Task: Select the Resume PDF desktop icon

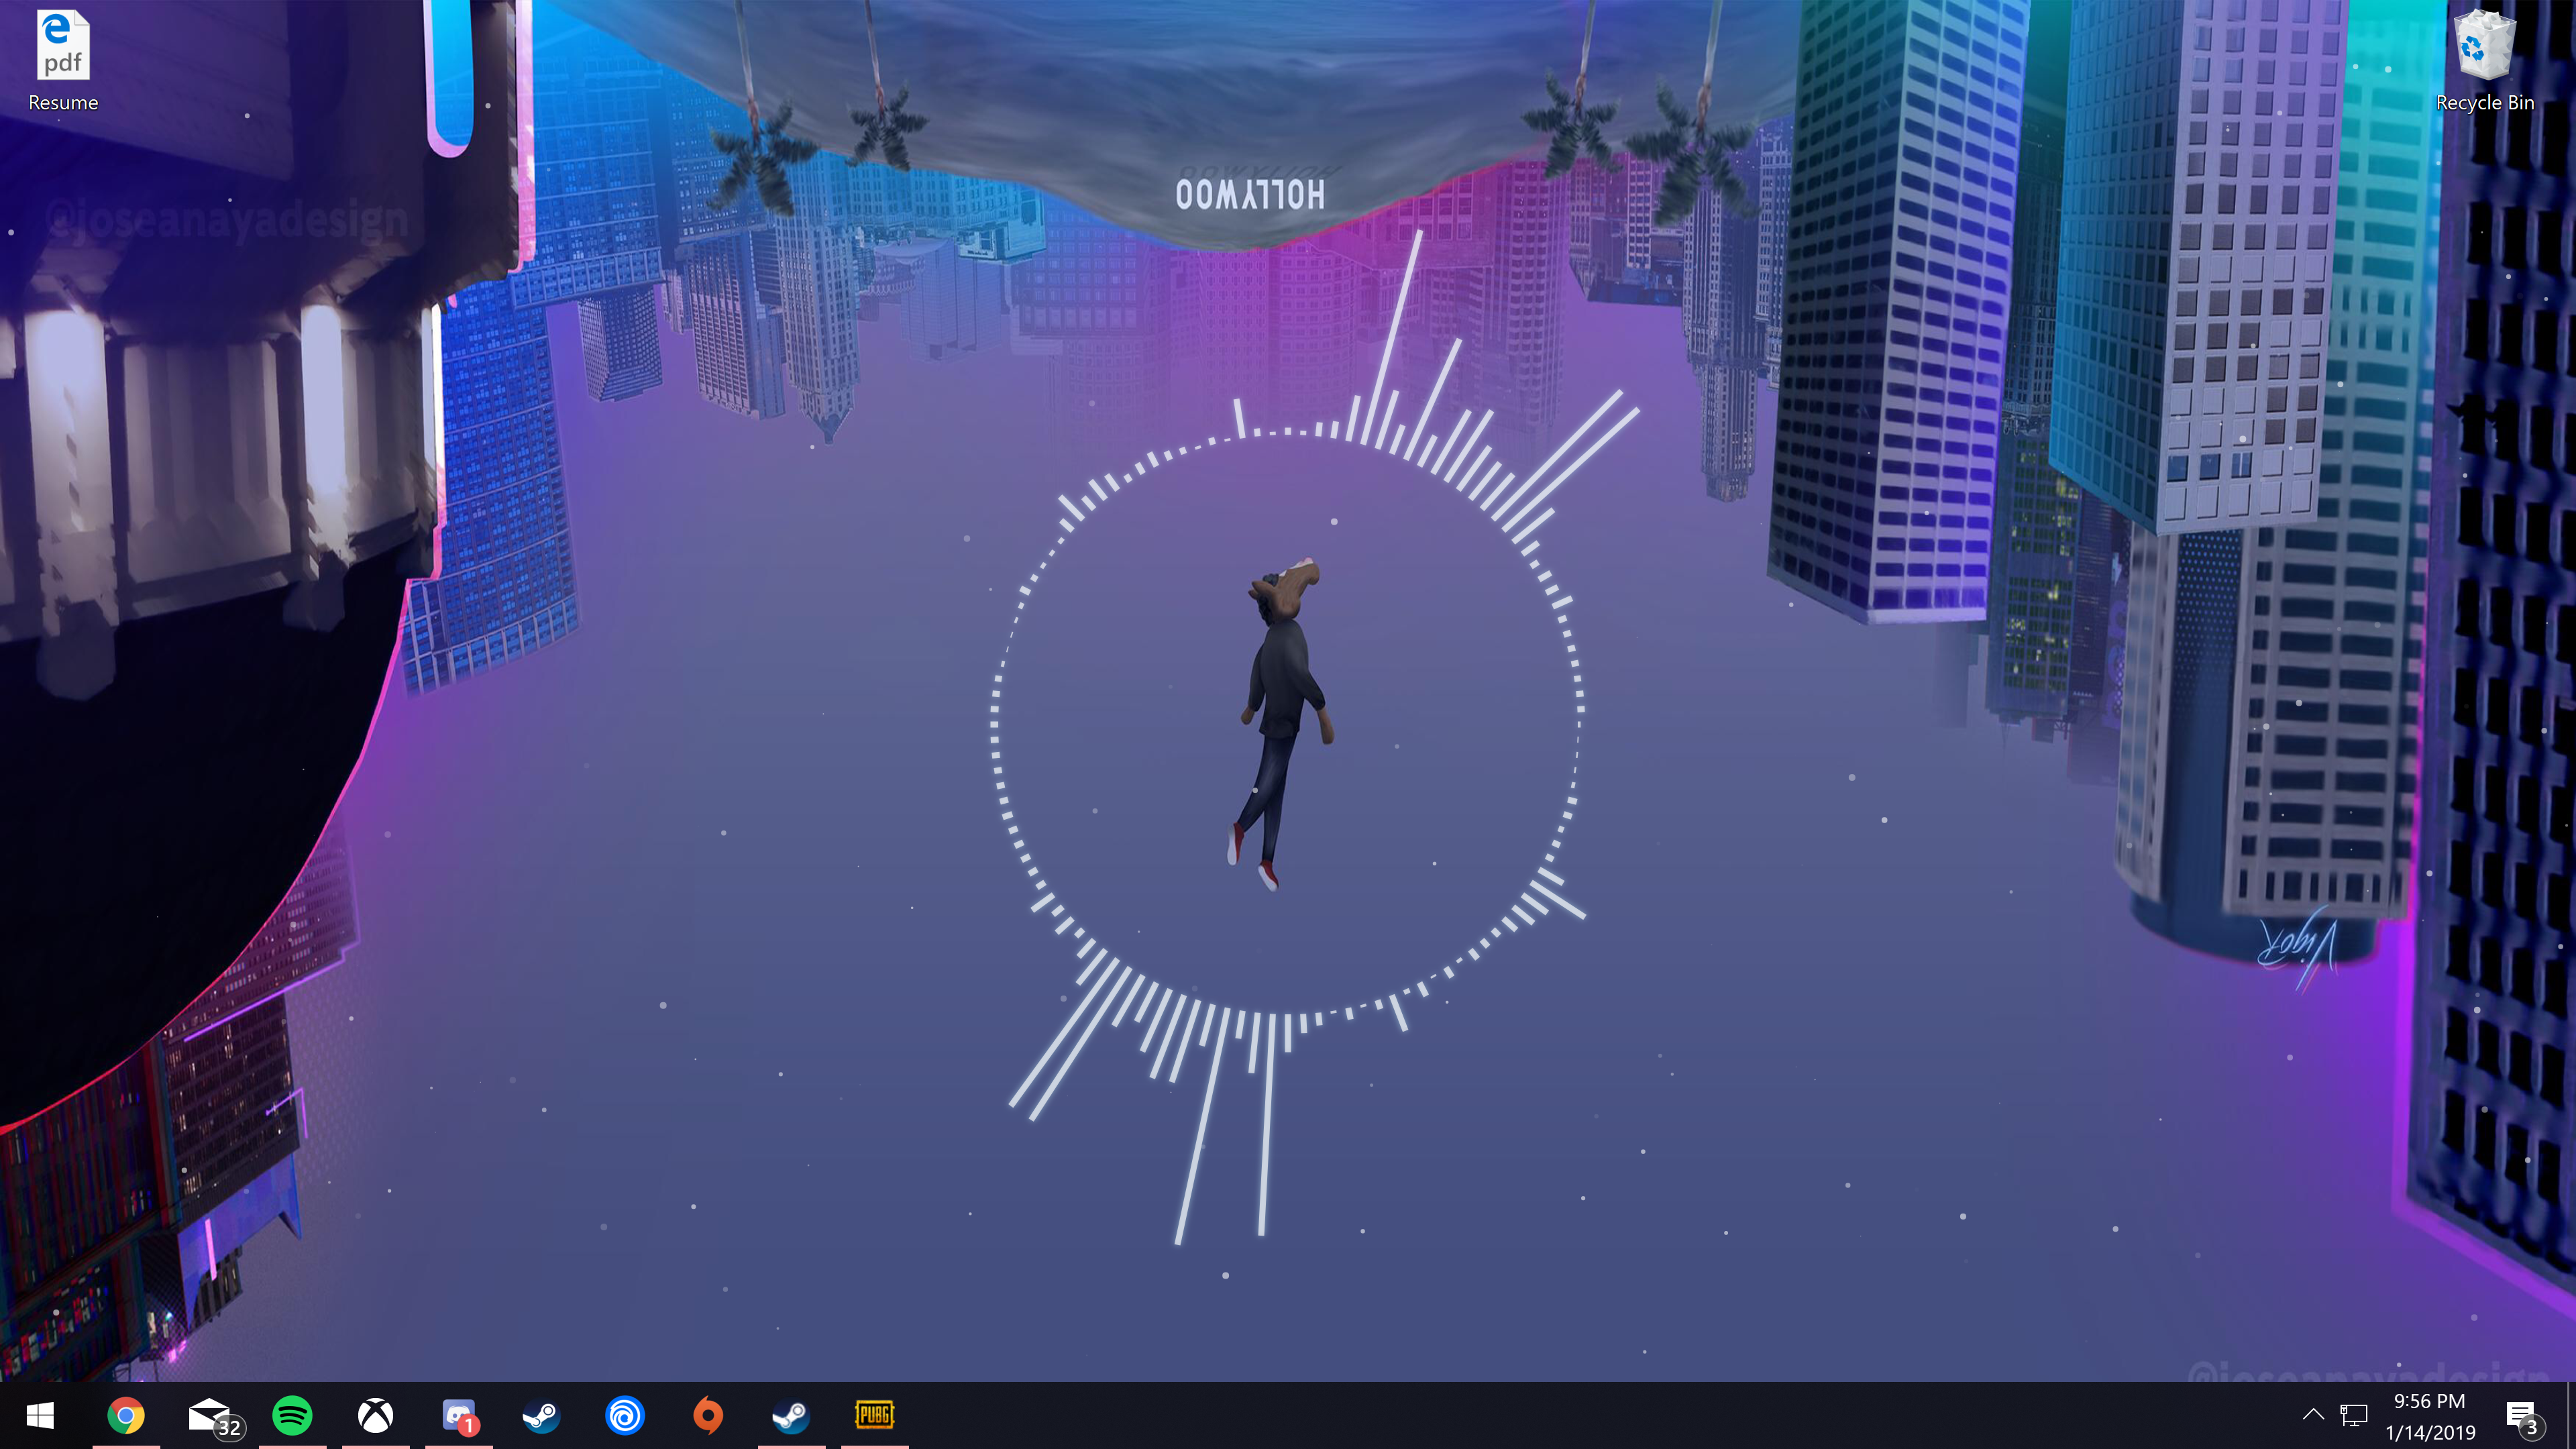Action: 63,46
